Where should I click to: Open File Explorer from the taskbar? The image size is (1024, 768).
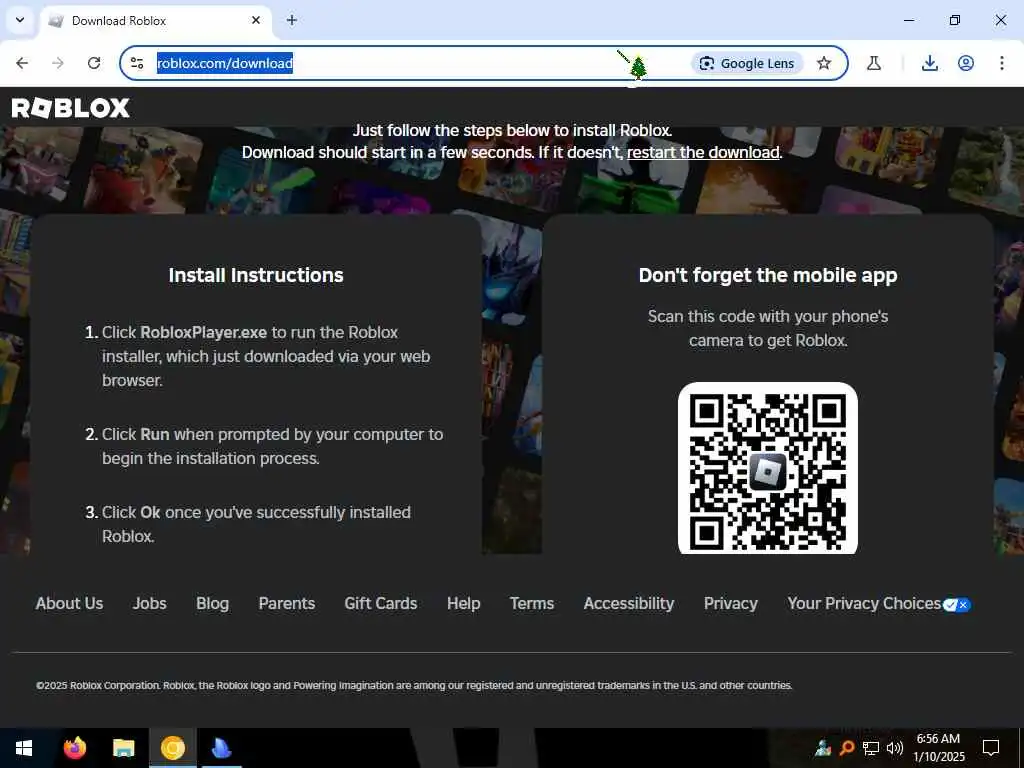(x=123, y=748)
